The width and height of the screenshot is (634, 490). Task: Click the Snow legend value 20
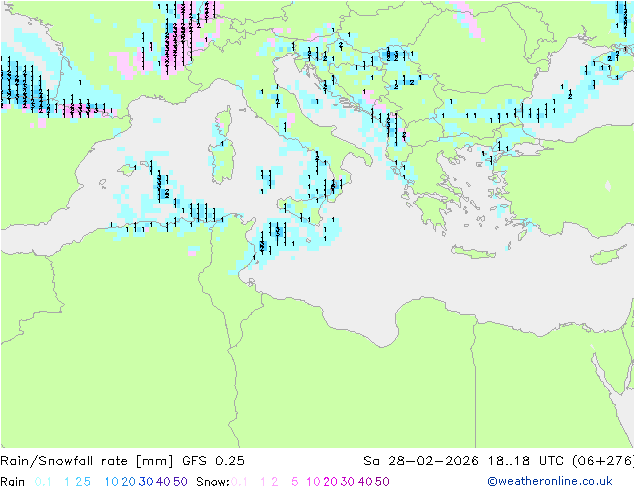330,482
